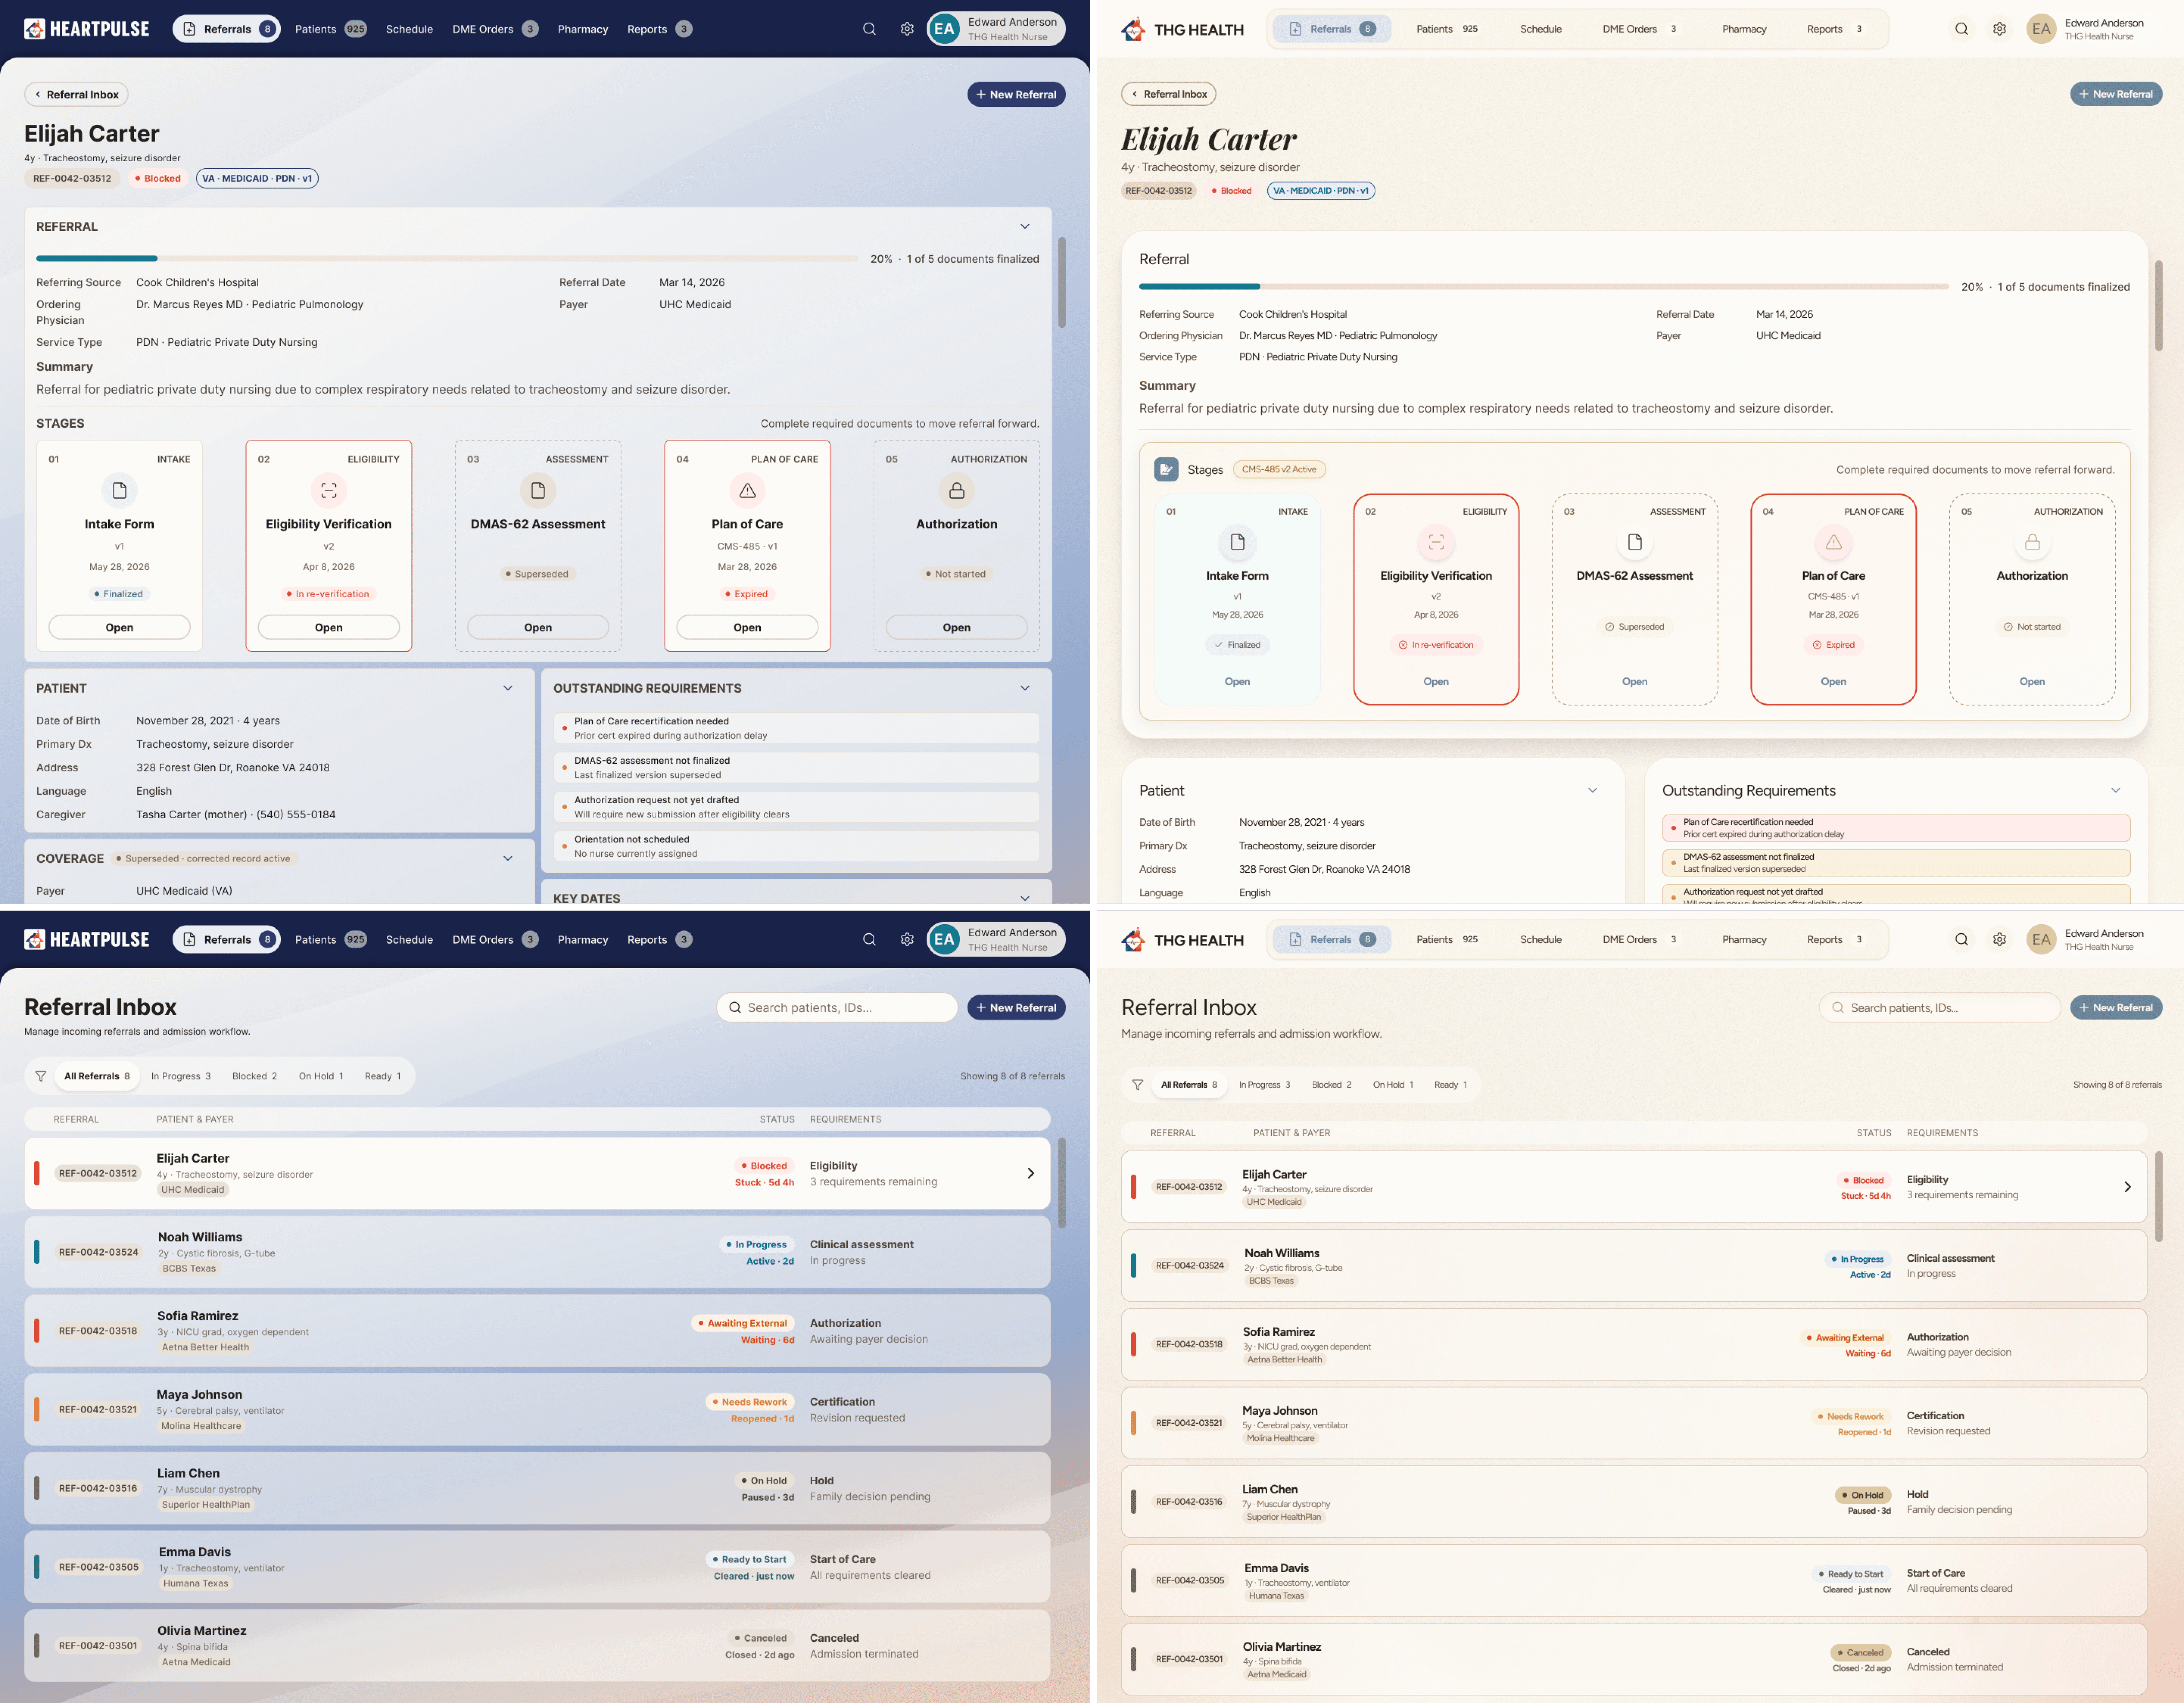
Task: Click Intake Form document icon in THG Health stages
Action: pyautogui.click(x=1237, y=542)
